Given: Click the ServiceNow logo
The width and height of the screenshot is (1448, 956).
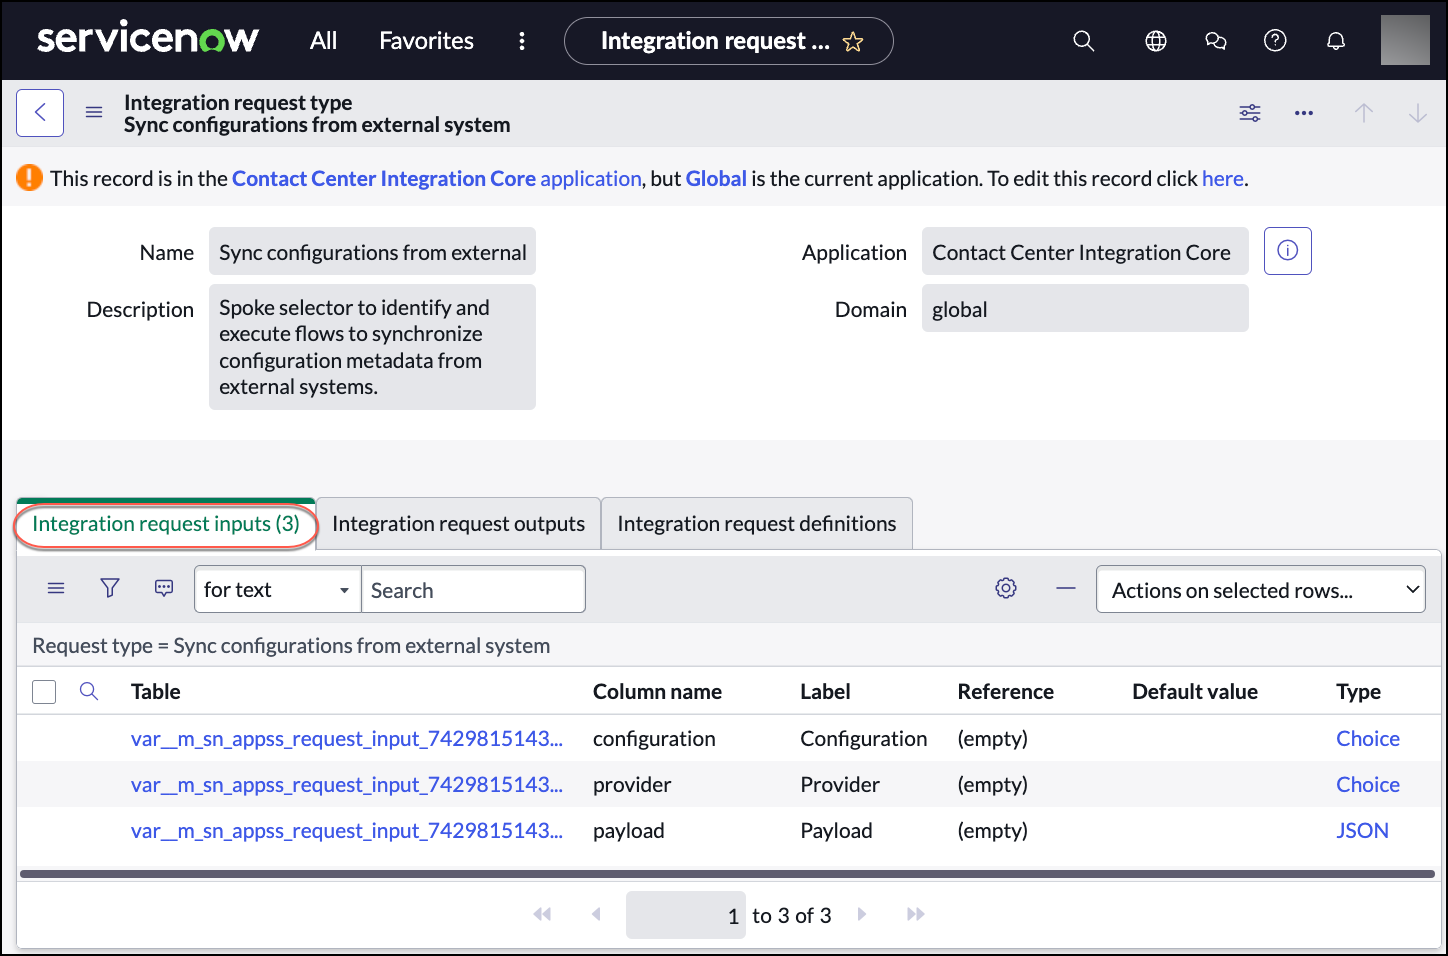Looking at the screenshot, I should coord(148,39).
